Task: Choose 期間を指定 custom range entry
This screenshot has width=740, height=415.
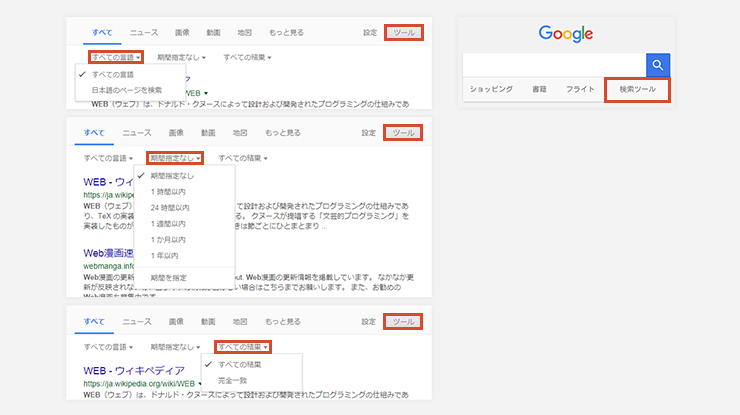Action: pyautogui.click(x=168, y=278)
